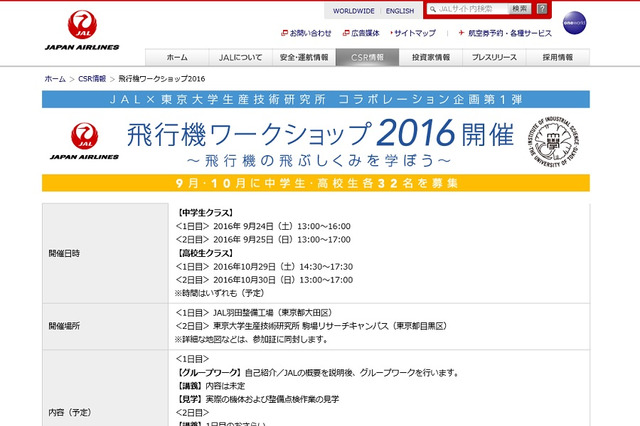Click the 開催日時 row header
This screenshot has width=640, height=426.
tap(105, 253)
